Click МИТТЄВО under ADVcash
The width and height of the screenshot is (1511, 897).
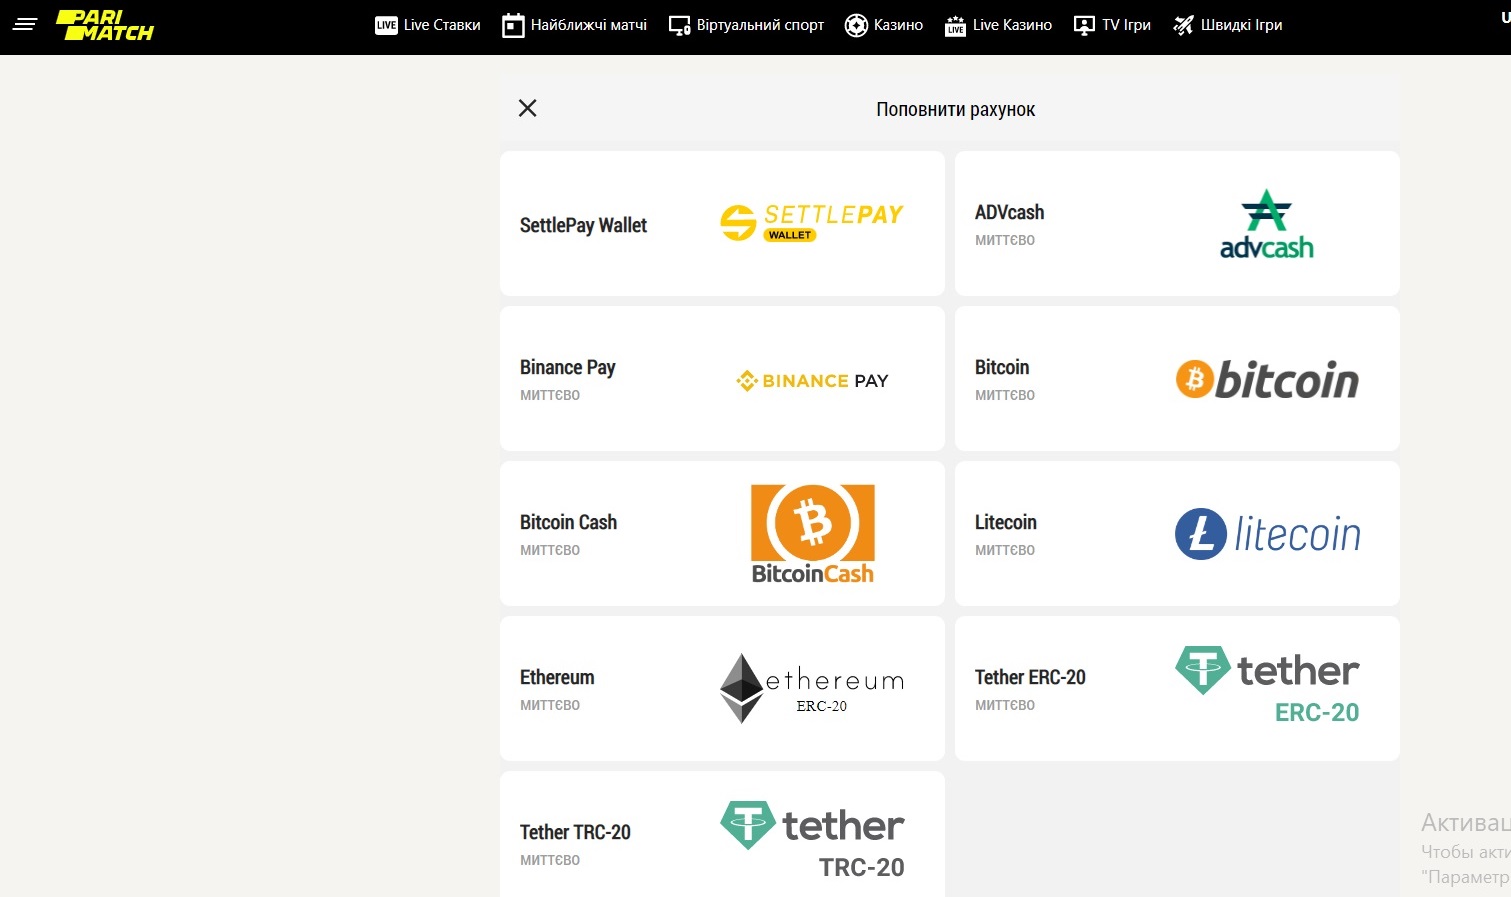coord(1005,240)
